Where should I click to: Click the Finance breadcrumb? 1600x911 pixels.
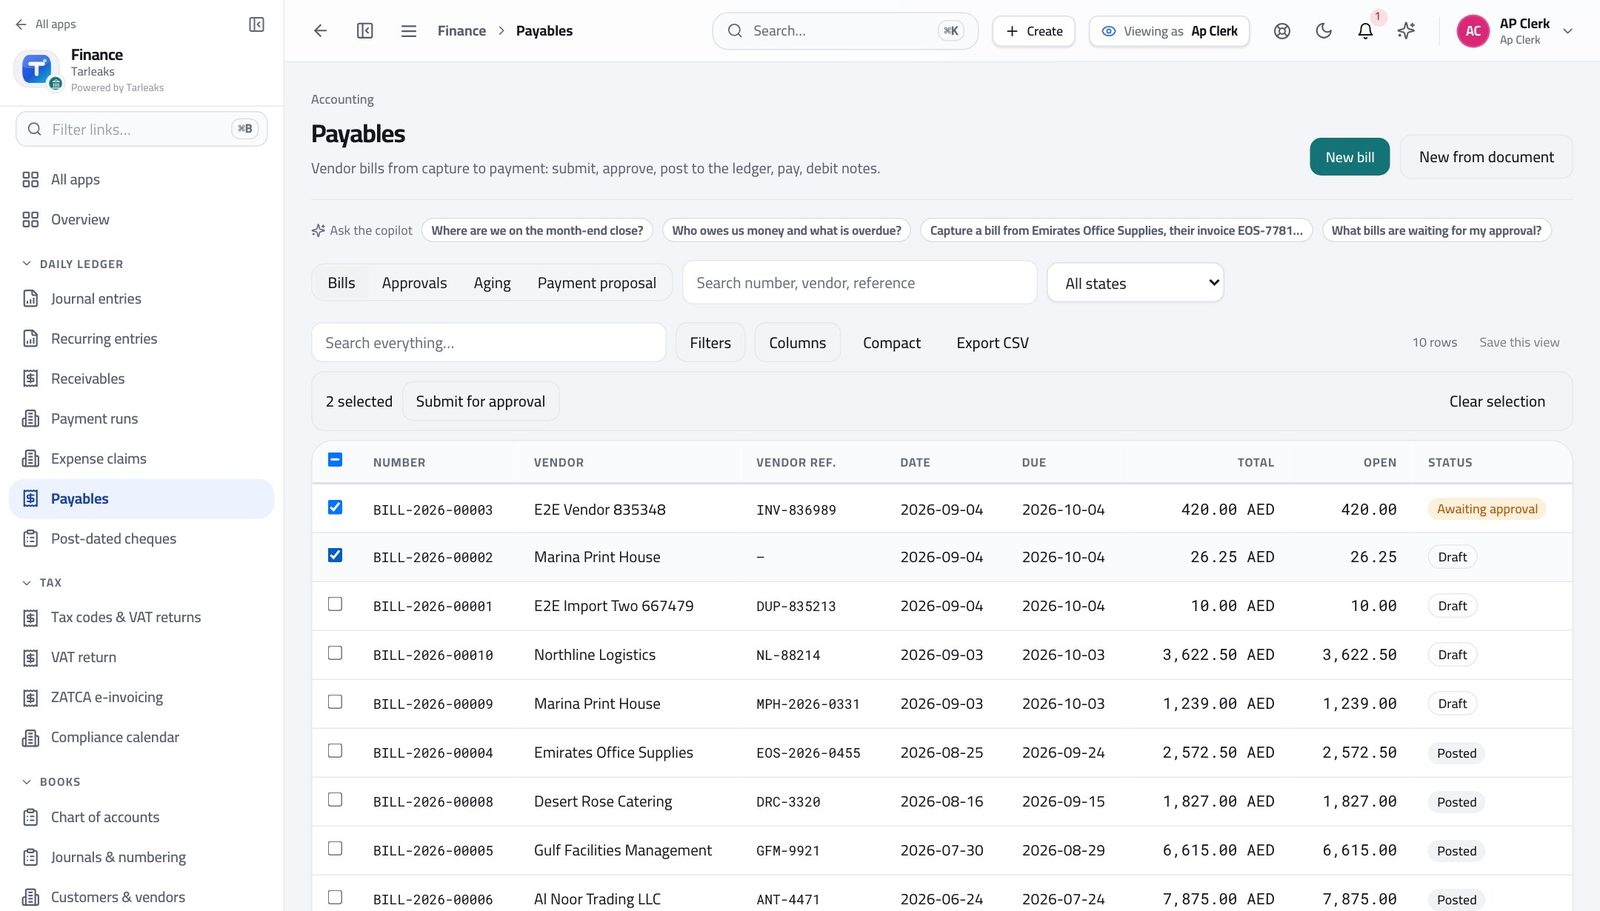(x=461, y=31)
